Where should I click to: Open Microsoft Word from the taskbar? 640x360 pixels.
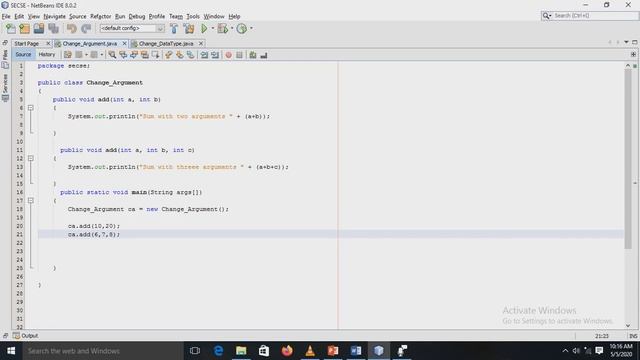[356, 351]
